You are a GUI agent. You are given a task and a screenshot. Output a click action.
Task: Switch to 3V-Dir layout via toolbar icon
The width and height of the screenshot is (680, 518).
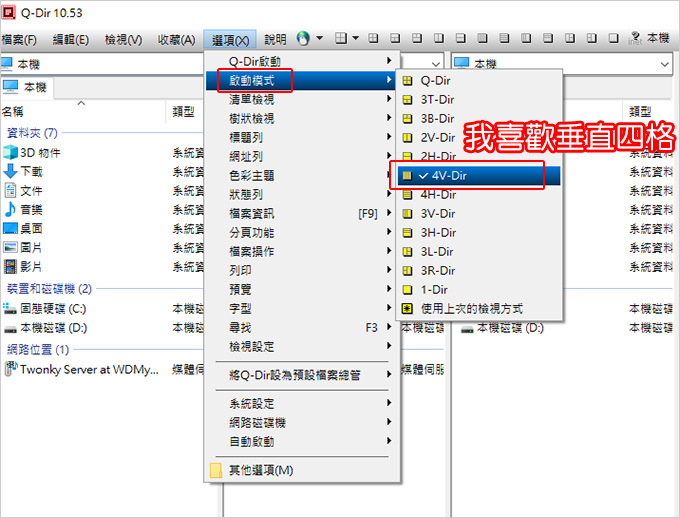[x=526, y=39]
